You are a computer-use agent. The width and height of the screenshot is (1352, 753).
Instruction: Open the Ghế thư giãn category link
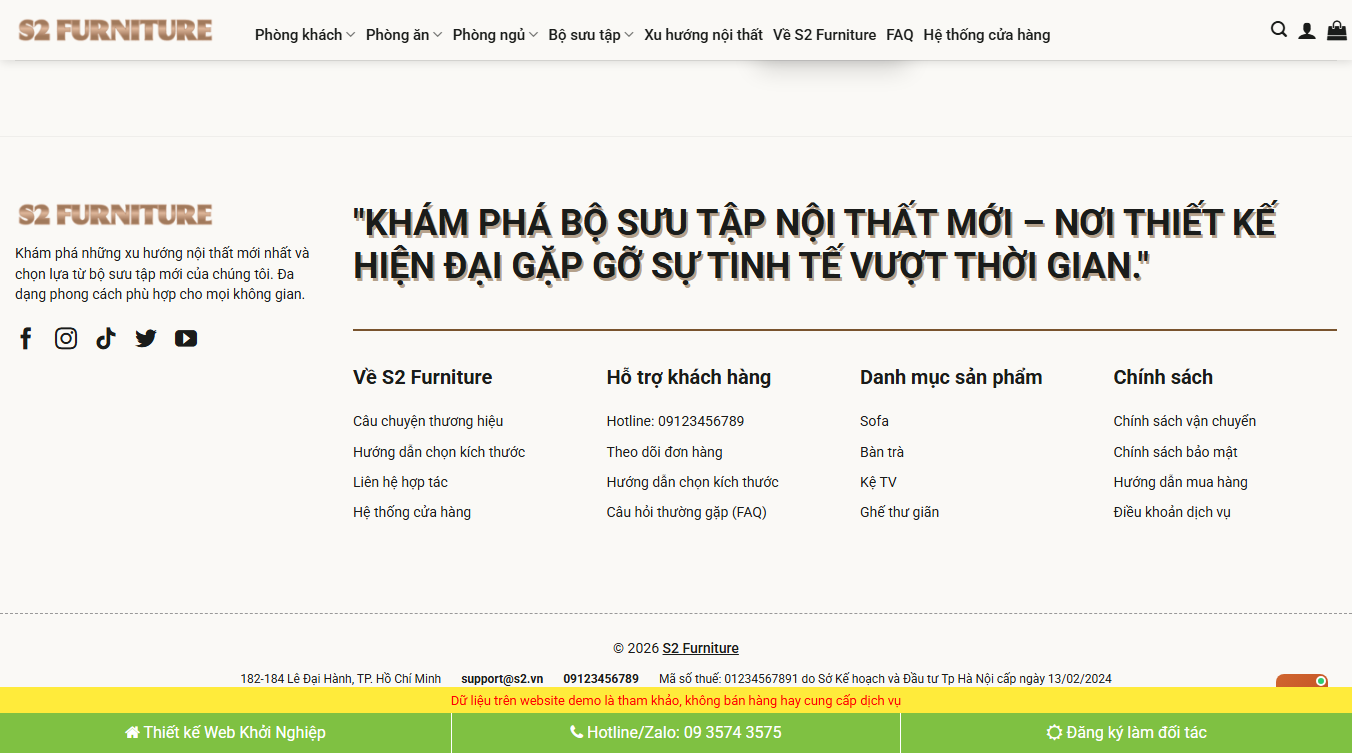click(x=899, y=512)
